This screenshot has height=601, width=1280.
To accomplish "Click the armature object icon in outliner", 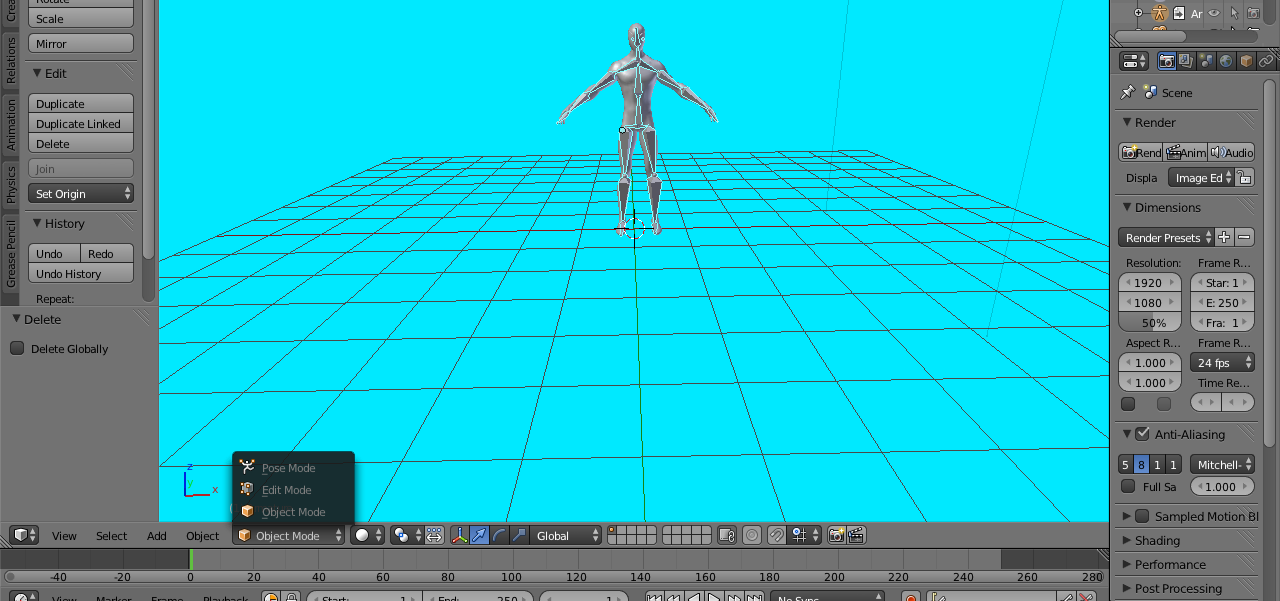I will 1159,13.
